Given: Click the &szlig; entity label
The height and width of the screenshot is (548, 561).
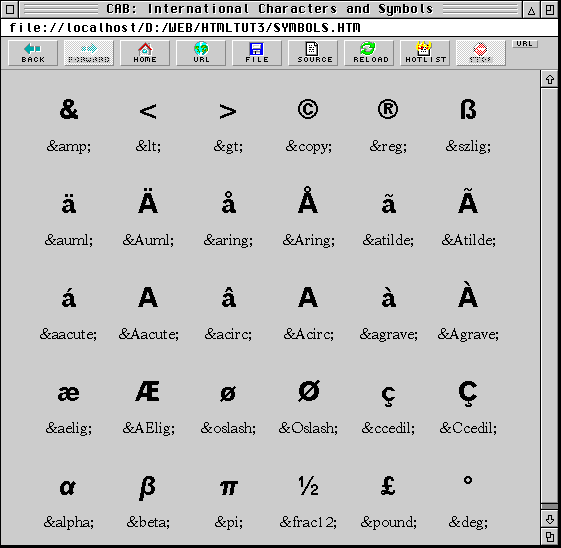Looking at the screenshot, I should [468, 146].
